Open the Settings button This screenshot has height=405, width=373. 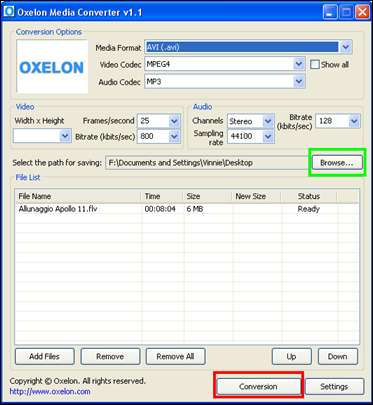[334, 386]
